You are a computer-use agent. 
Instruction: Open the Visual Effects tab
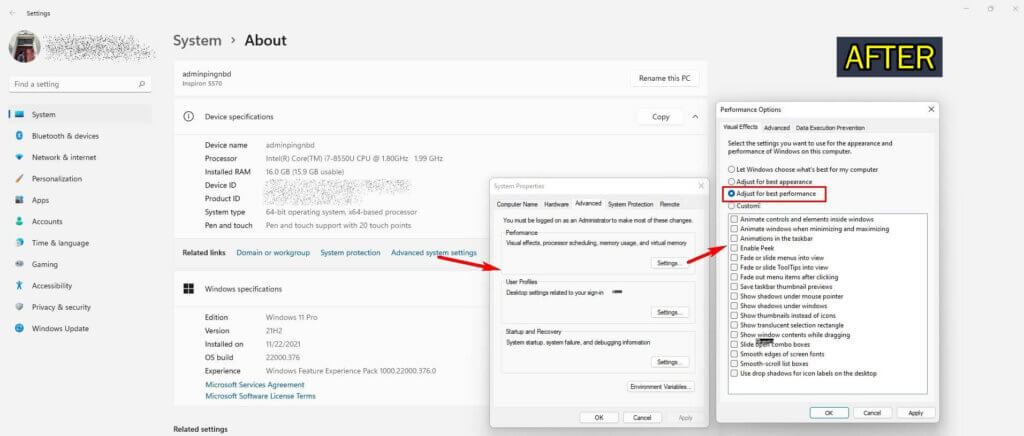pyautogui.click(x=741, y=127)
